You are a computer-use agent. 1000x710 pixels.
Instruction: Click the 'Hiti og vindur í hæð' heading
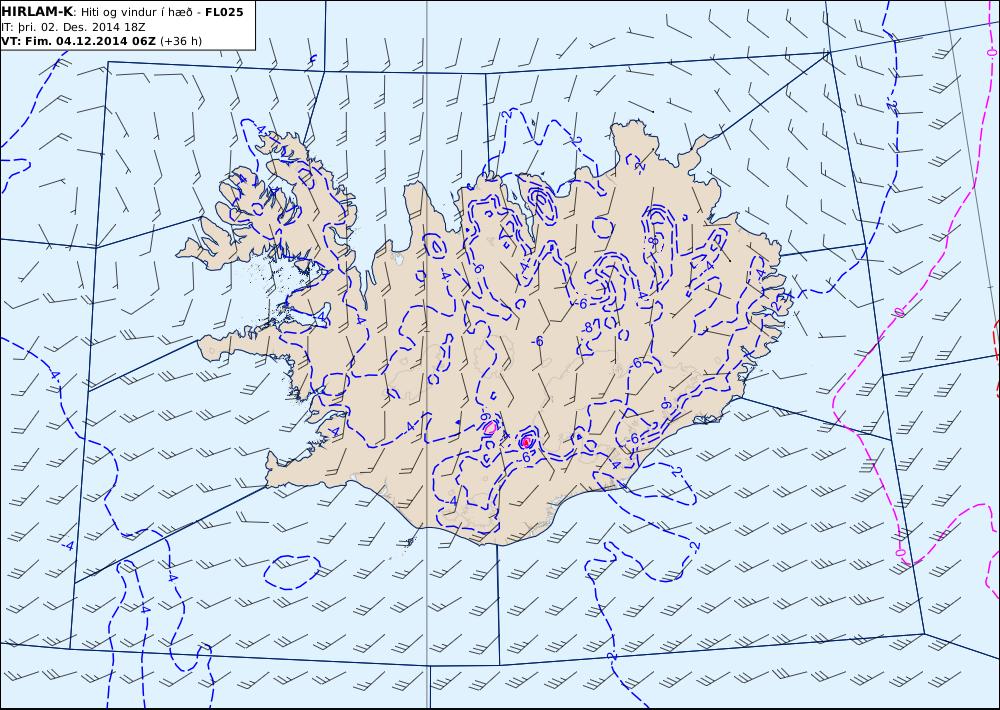[x=136, y=12]
